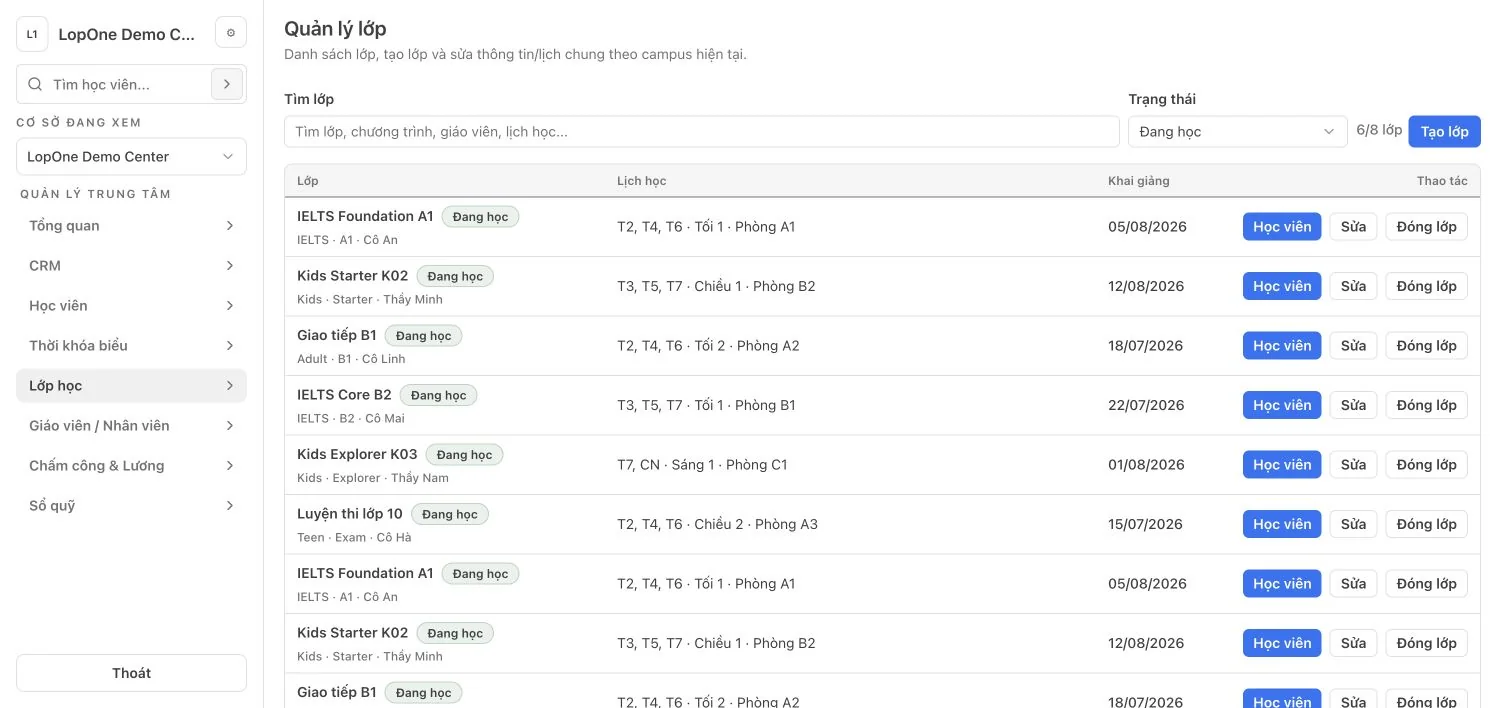Expand Sổ quỹ chevron arrow
This screenshot has width=1501, height=708.
[x=230, y=506]
